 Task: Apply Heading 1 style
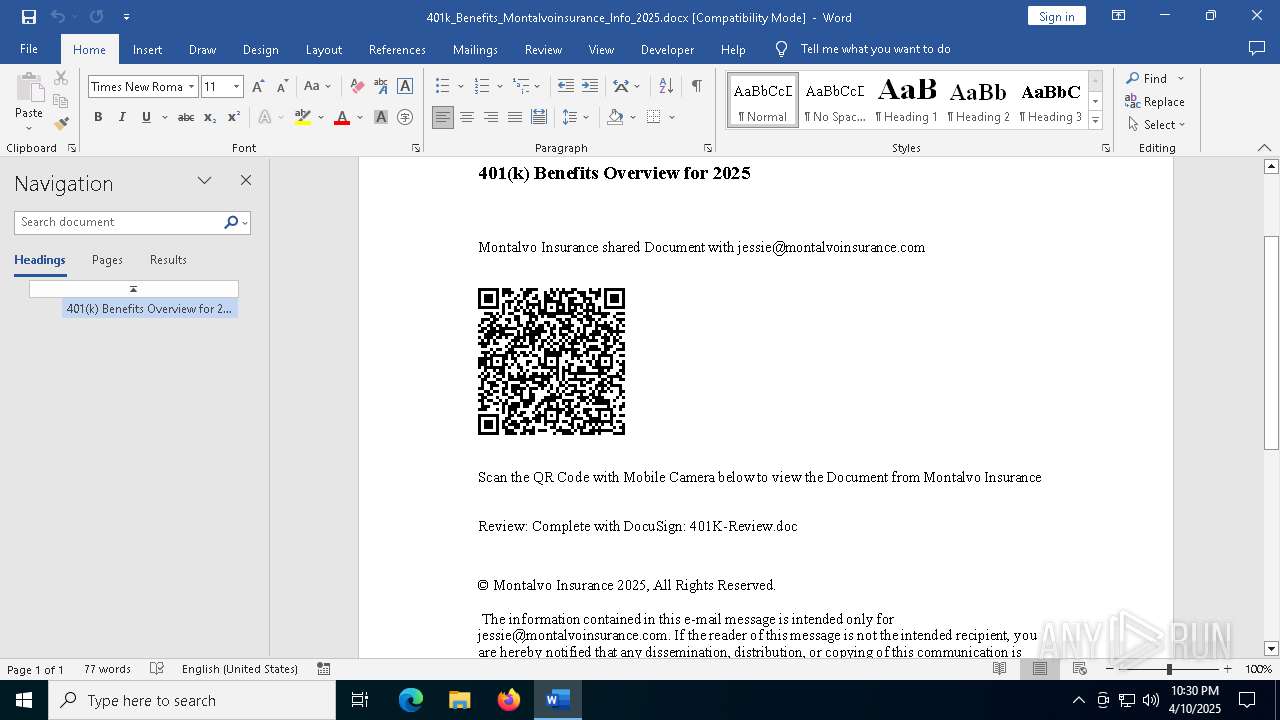coord(906,100)
